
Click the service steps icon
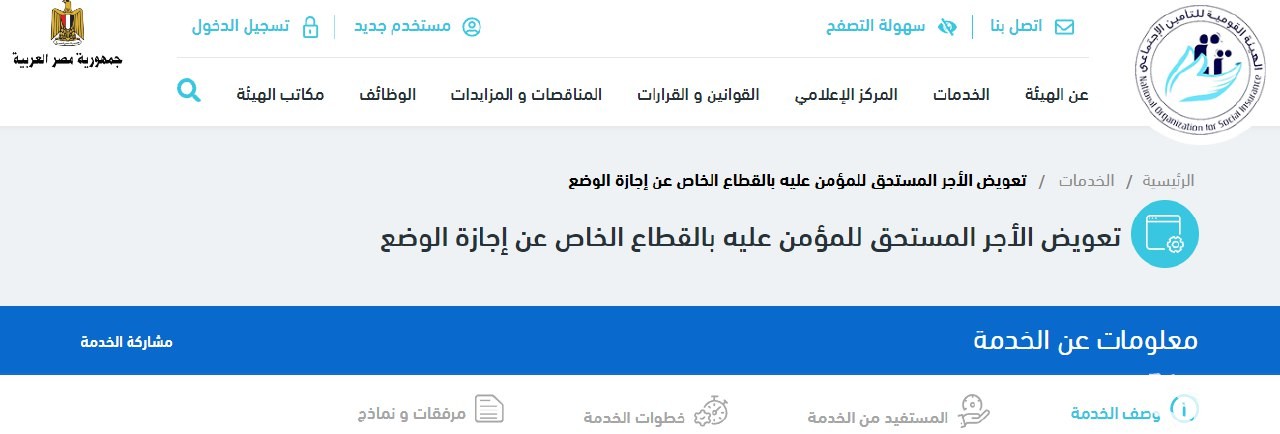[x=712, y=411]
